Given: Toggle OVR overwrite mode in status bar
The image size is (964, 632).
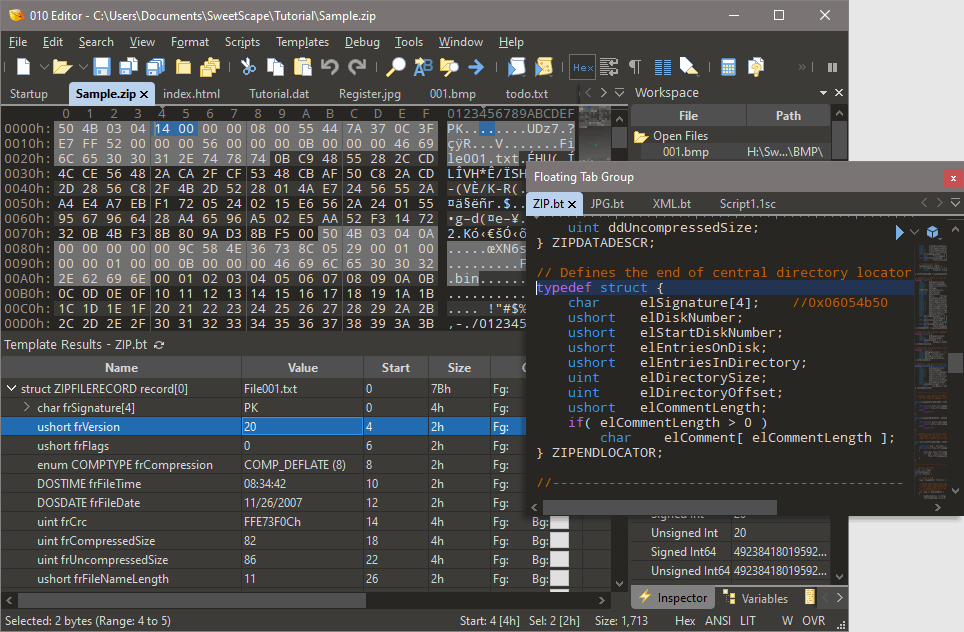Looking at the screenshot, I should click(x=814, y=621).
